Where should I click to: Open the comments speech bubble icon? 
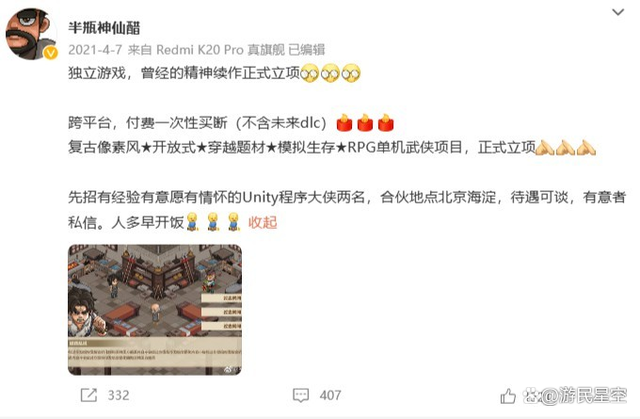(x=301, y=395)
